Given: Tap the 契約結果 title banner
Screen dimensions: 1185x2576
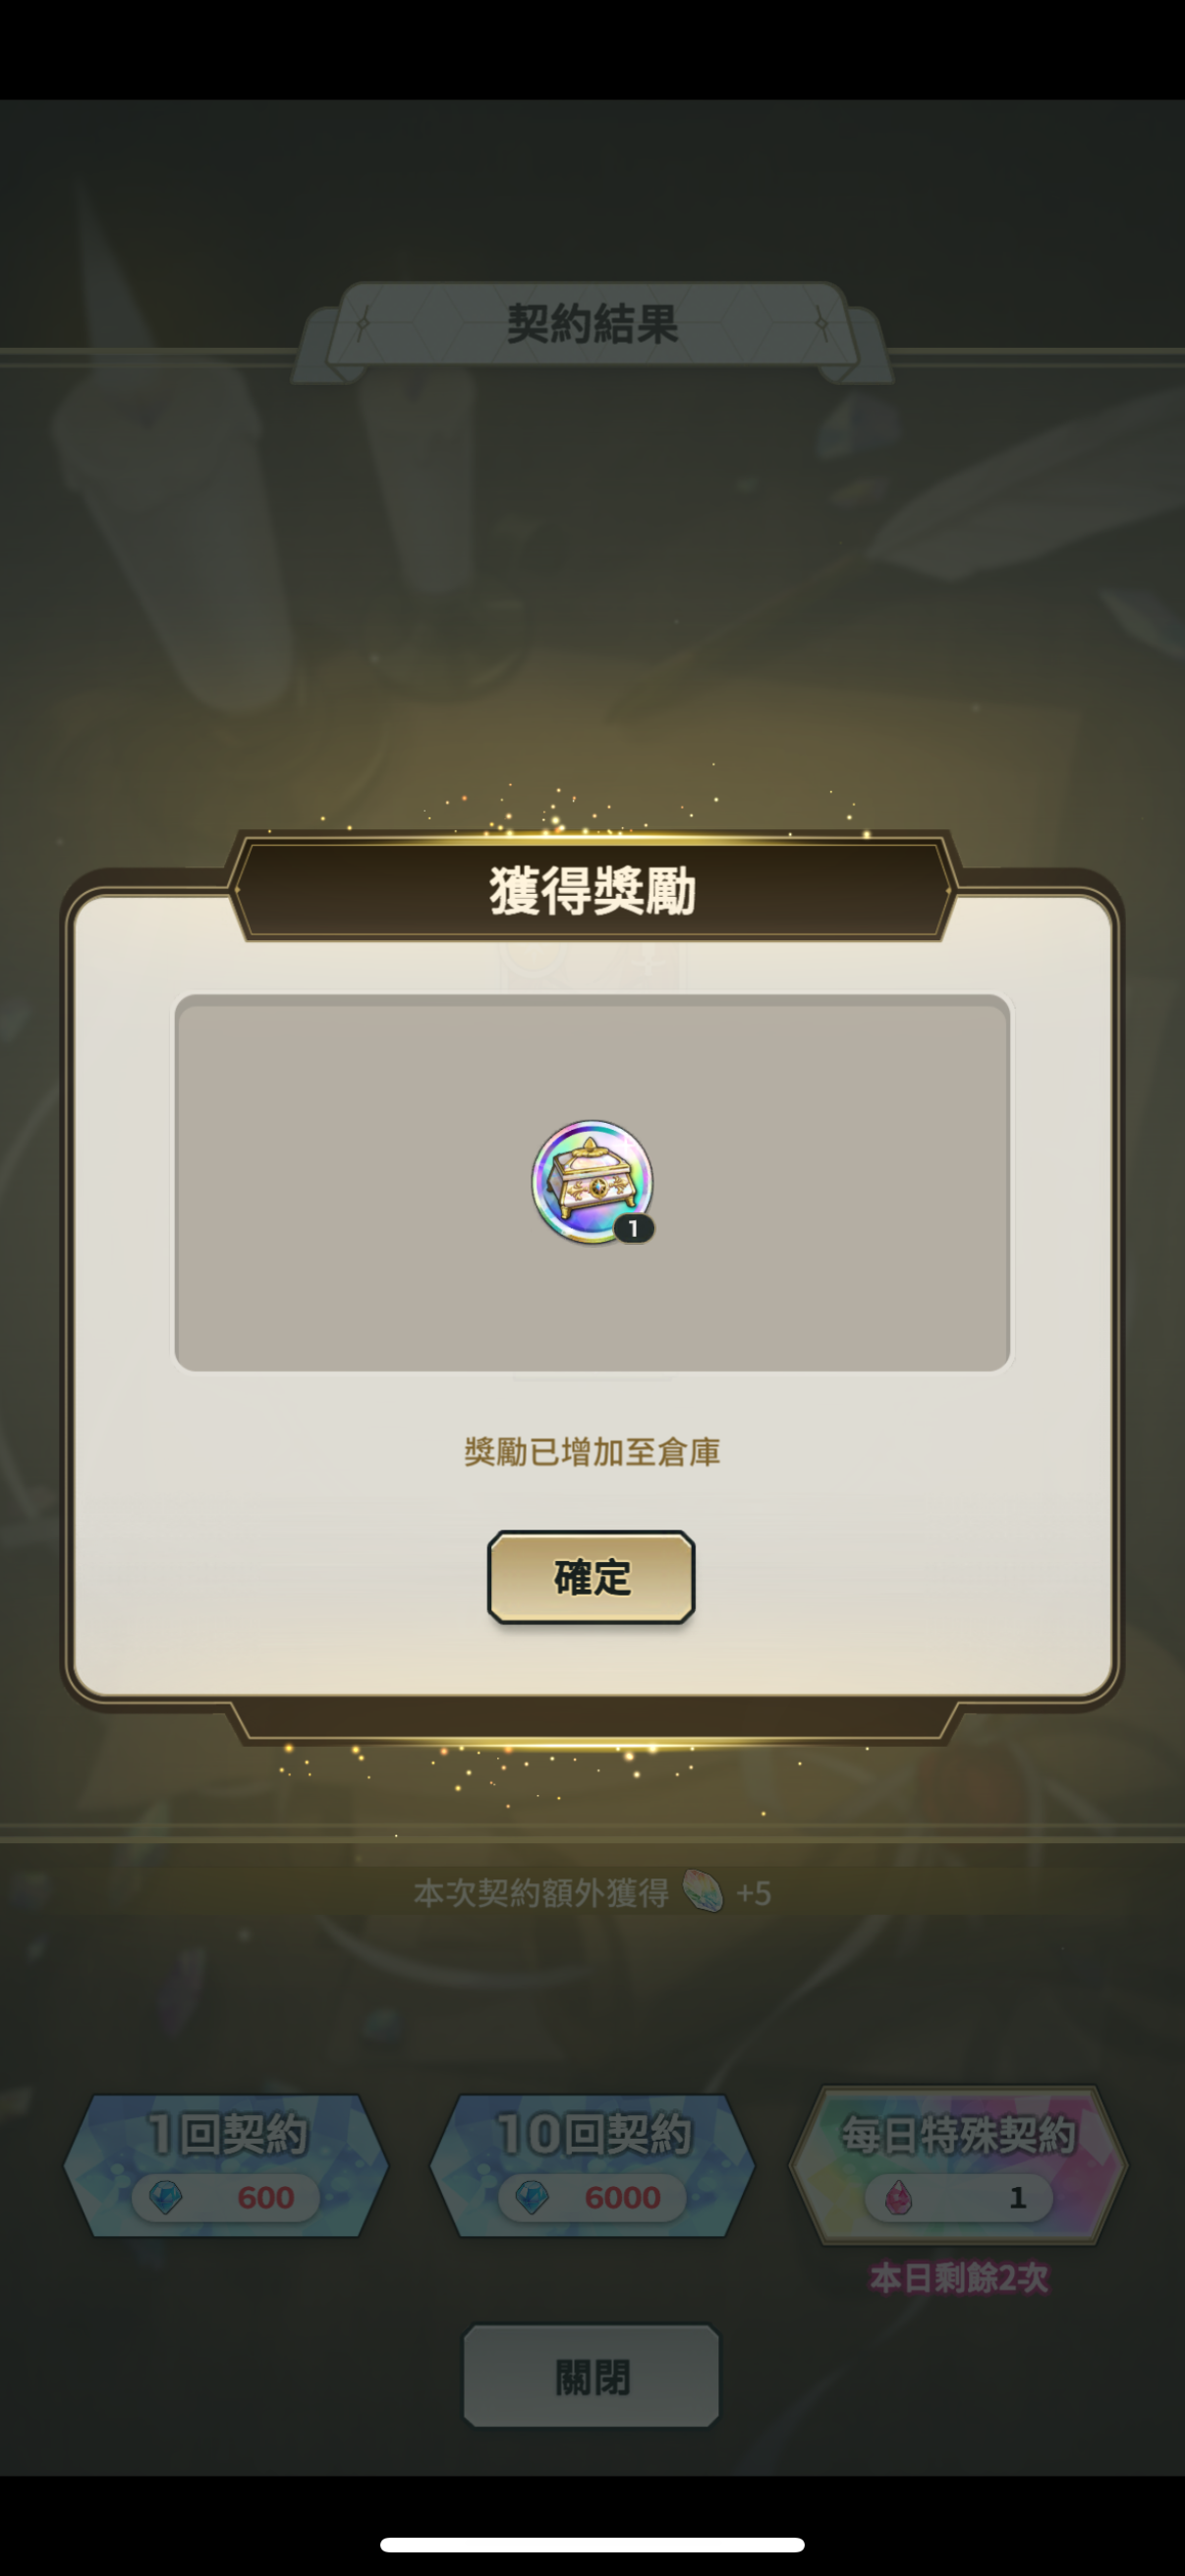Looking at the screenshot, I should tap(592, 324).
